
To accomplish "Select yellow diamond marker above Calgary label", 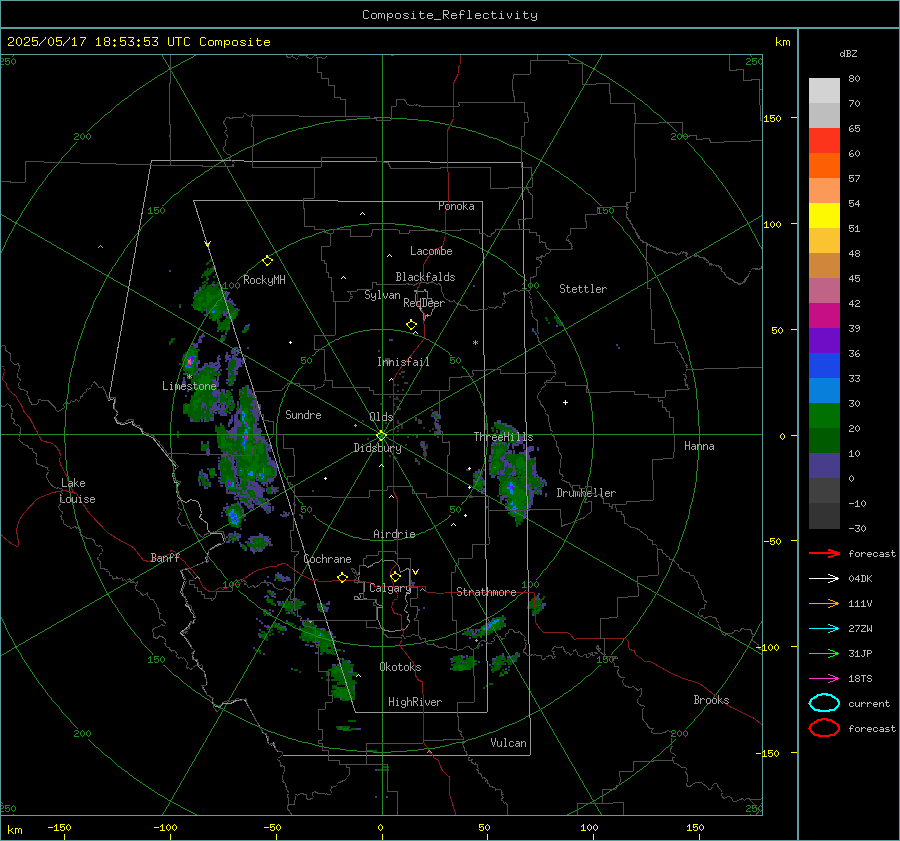I will [395, 576].
